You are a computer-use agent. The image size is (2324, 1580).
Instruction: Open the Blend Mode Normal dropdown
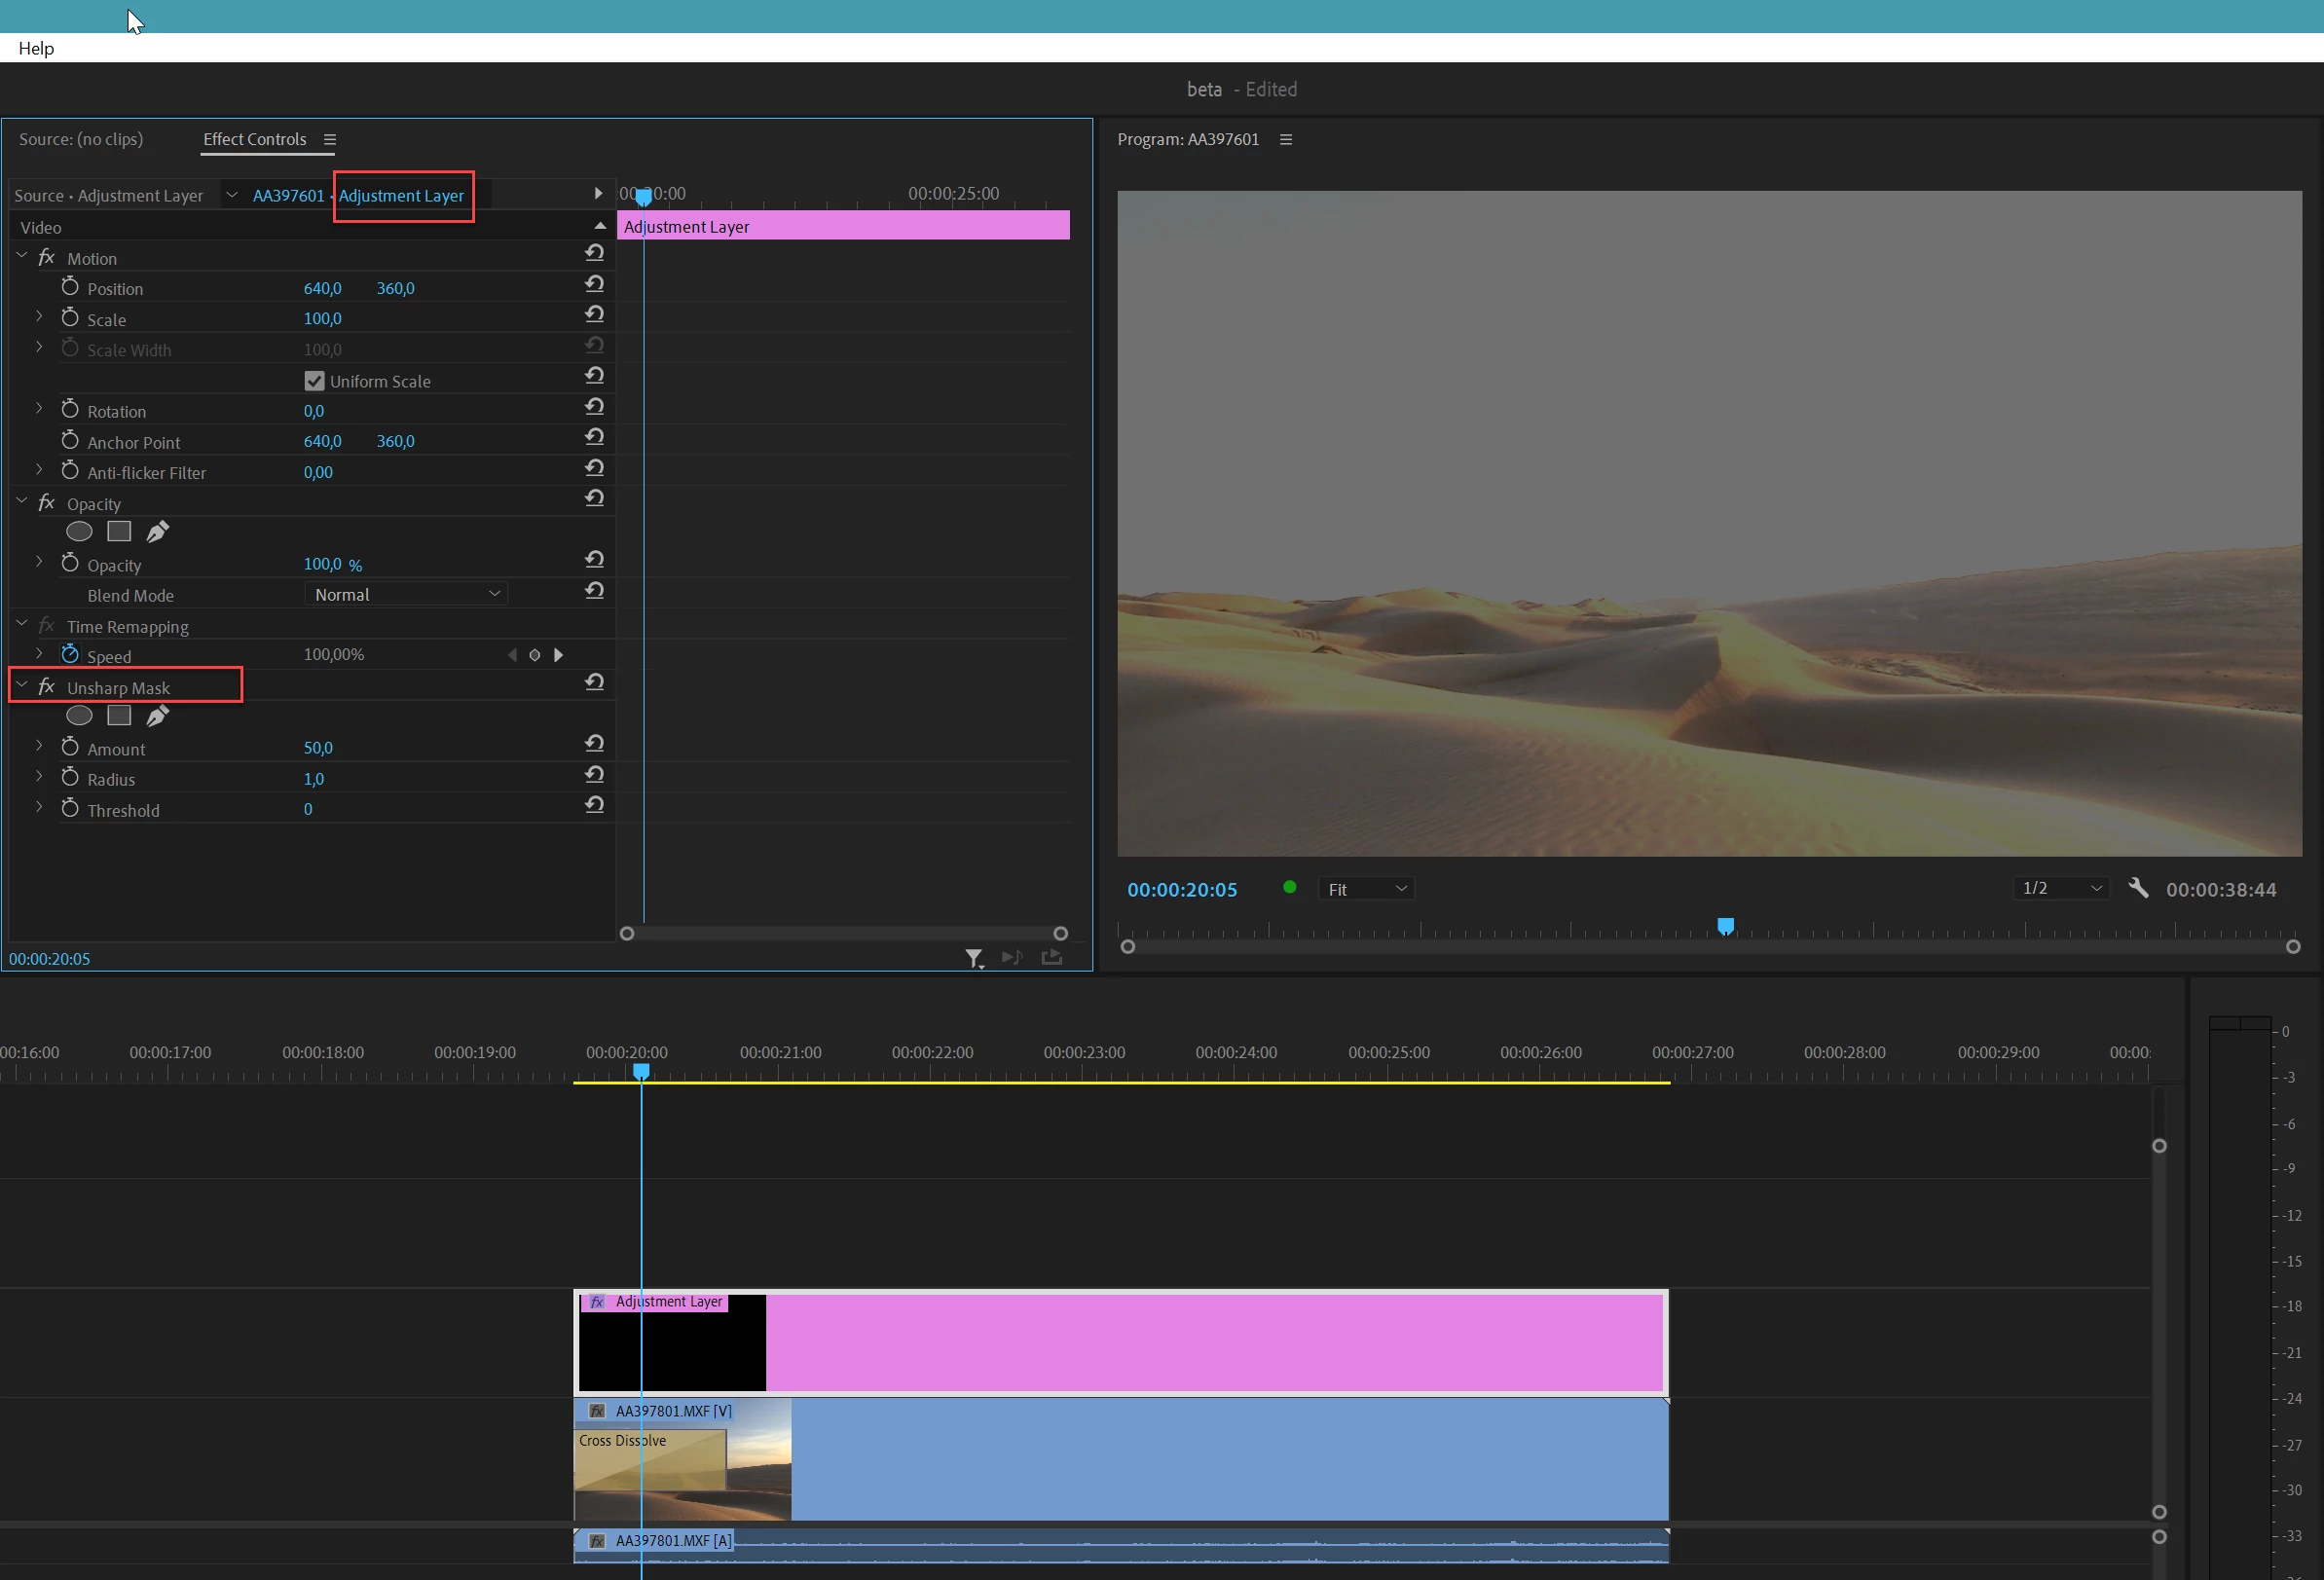tap(405, 594)
